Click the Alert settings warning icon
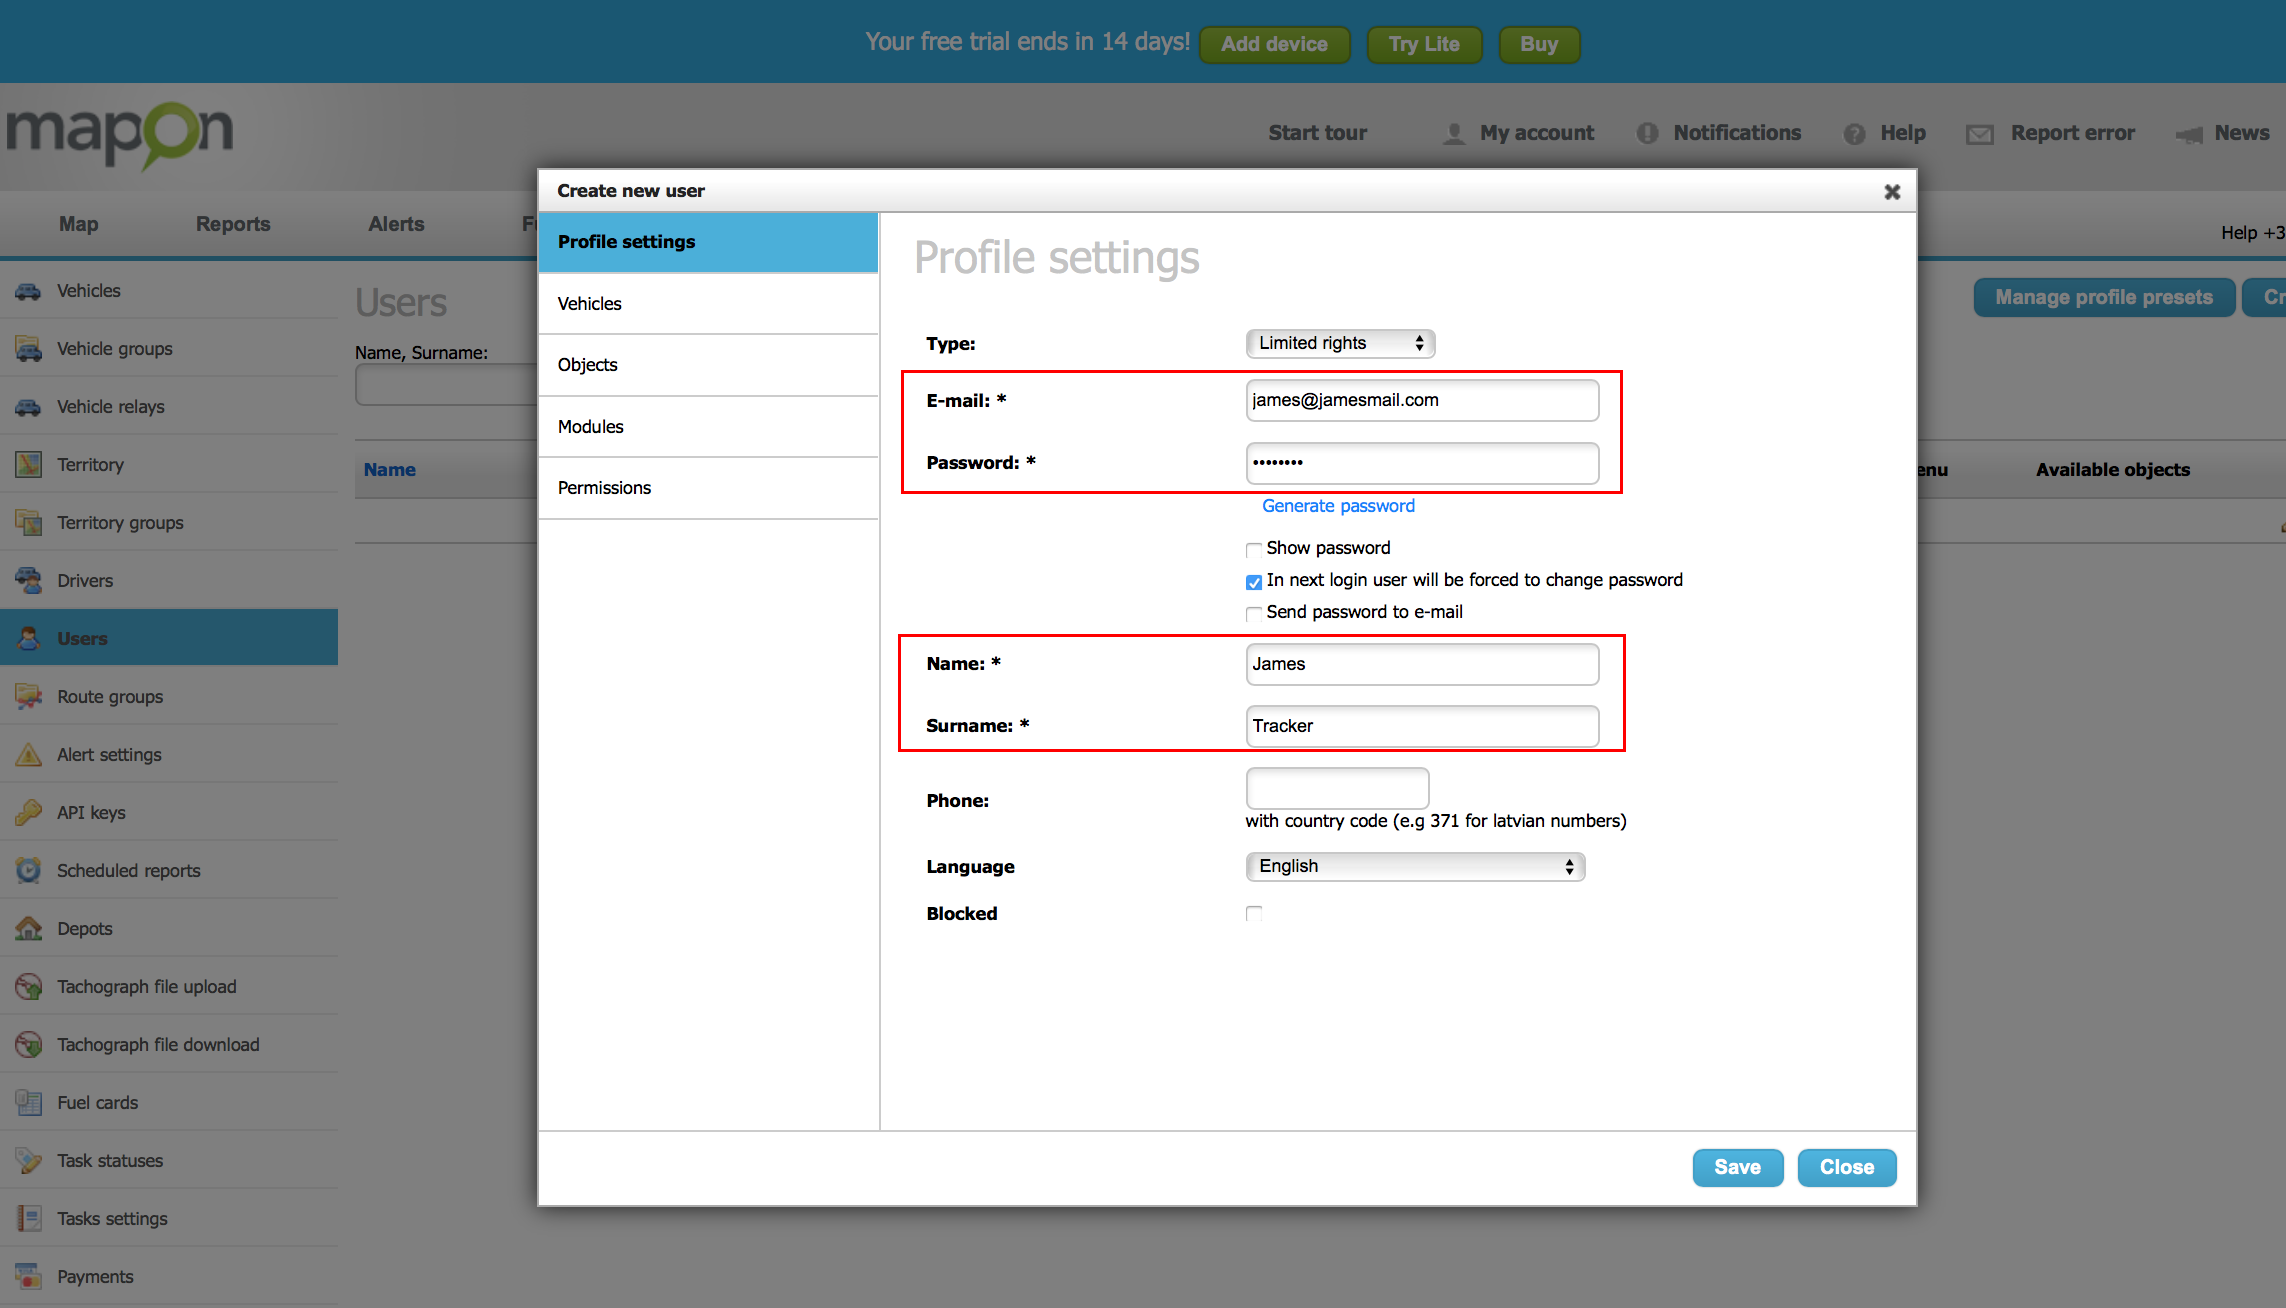 tap(28, 755)
